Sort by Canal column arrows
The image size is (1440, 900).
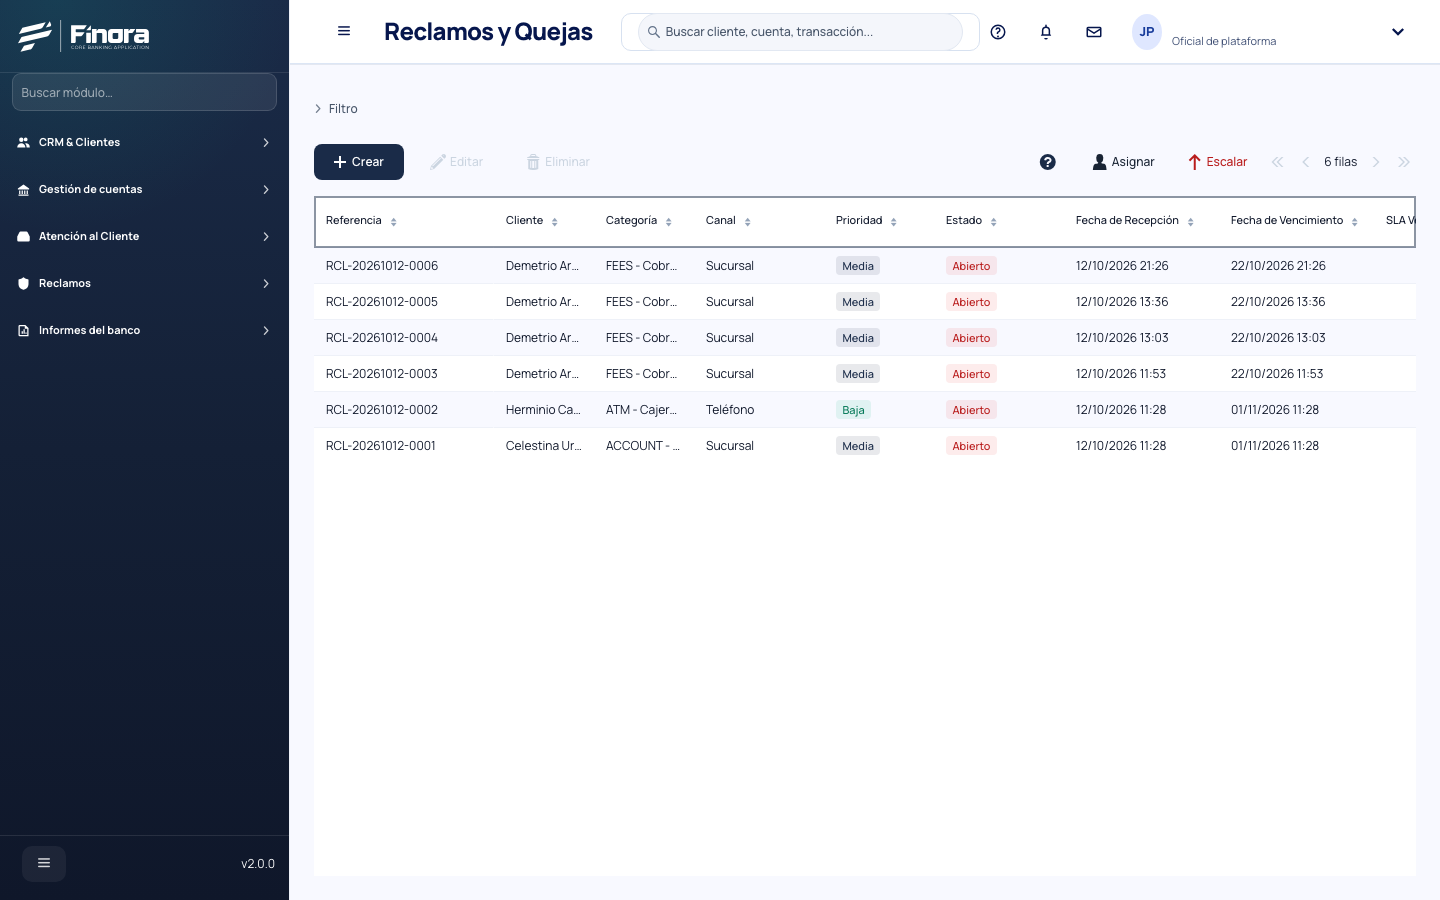748,222
